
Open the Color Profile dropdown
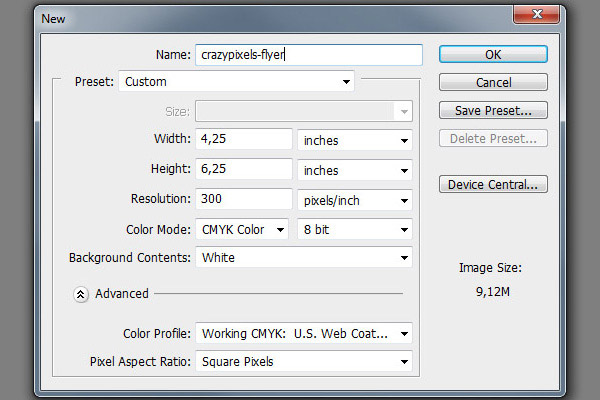coord(303,333)
